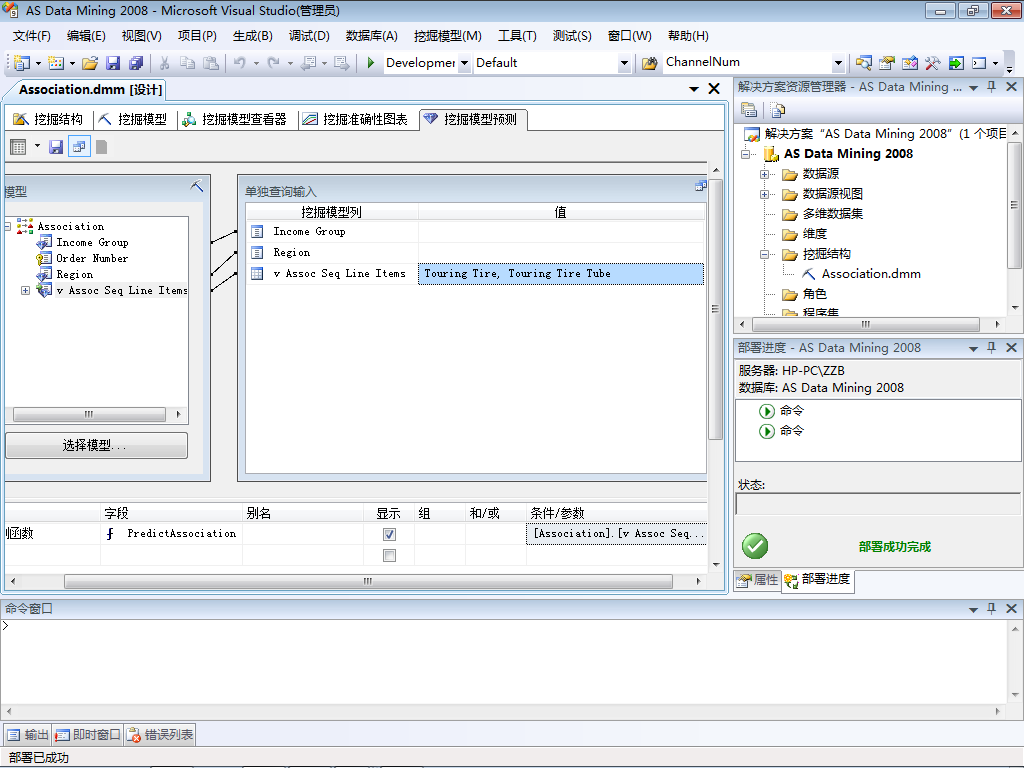The height and width of the screenshot is (768, 1024).
Task: Check the empty 显示 checkbox in second row
Action: 389,555
